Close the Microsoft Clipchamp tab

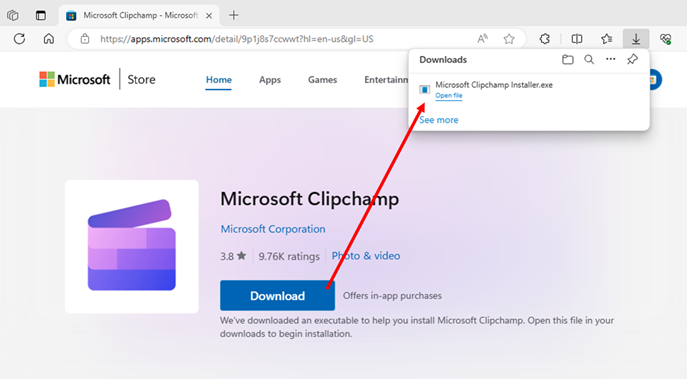[209, 15]
